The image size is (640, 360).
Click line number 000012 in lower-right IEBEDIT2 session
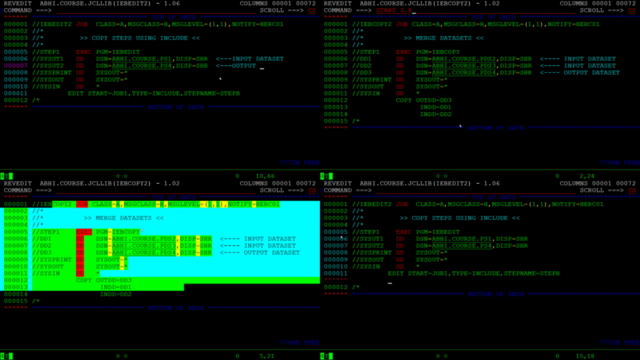click(336, 287)
